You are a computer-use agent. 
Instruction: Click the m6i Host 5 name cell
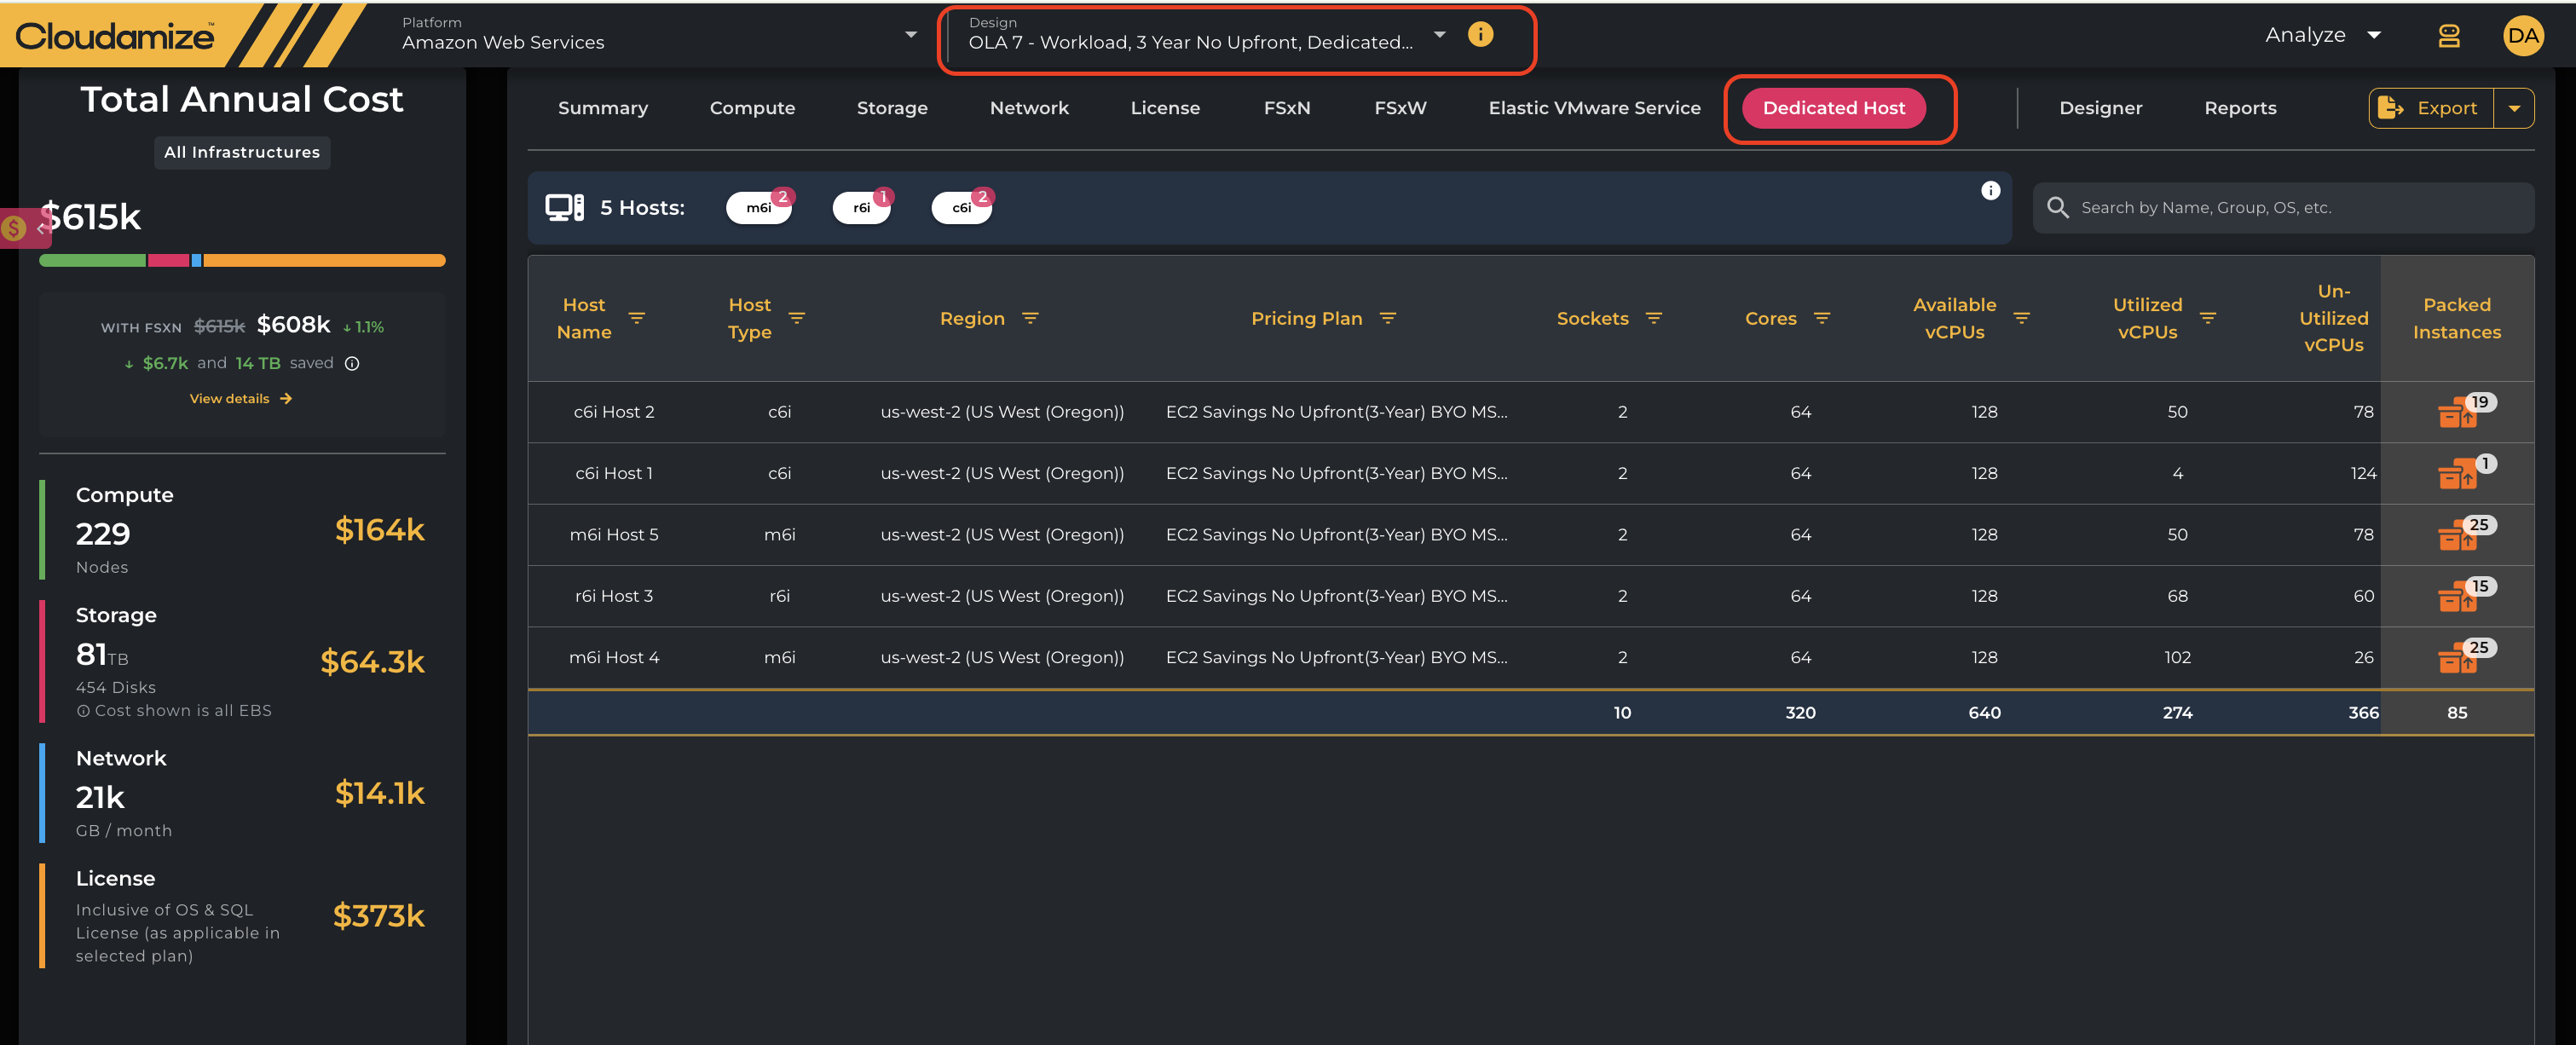point(614,535)
